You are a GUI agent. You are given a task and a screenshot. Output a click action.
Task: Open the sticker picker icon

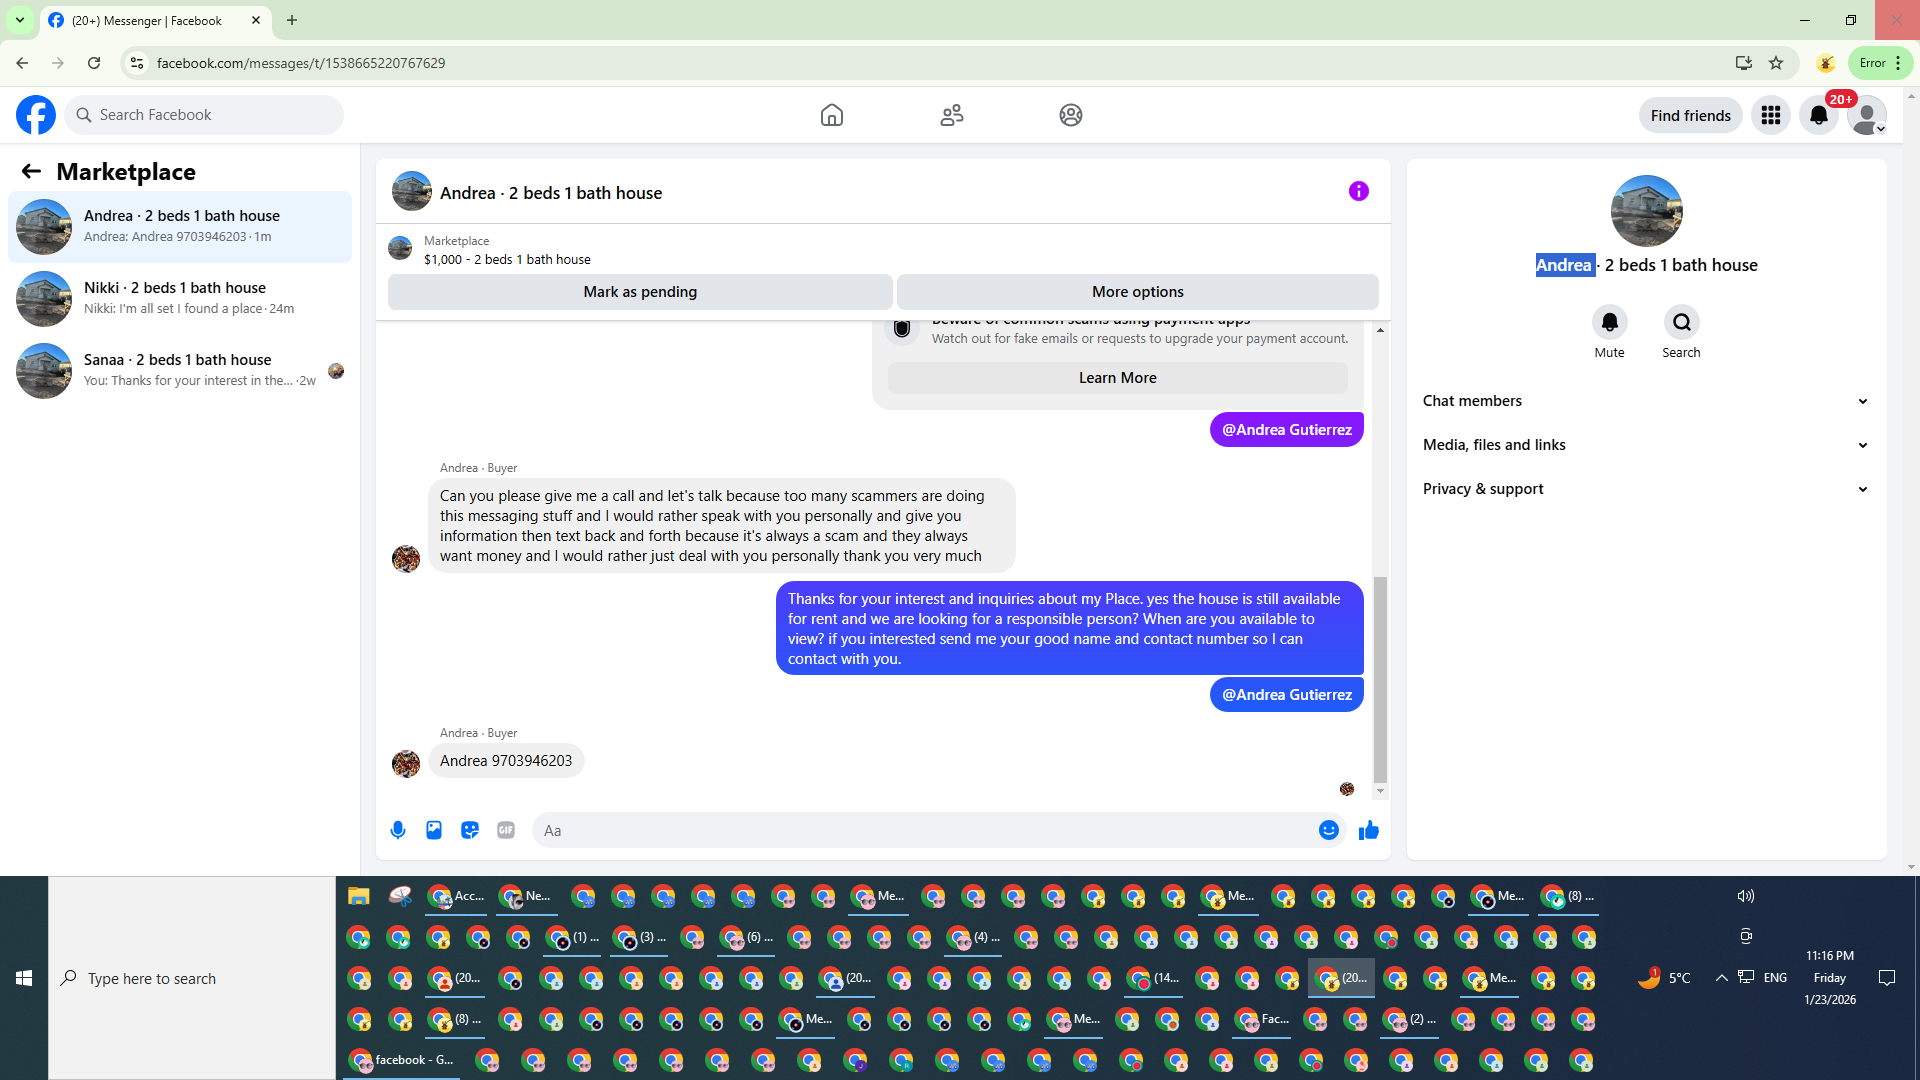[470, 830]
